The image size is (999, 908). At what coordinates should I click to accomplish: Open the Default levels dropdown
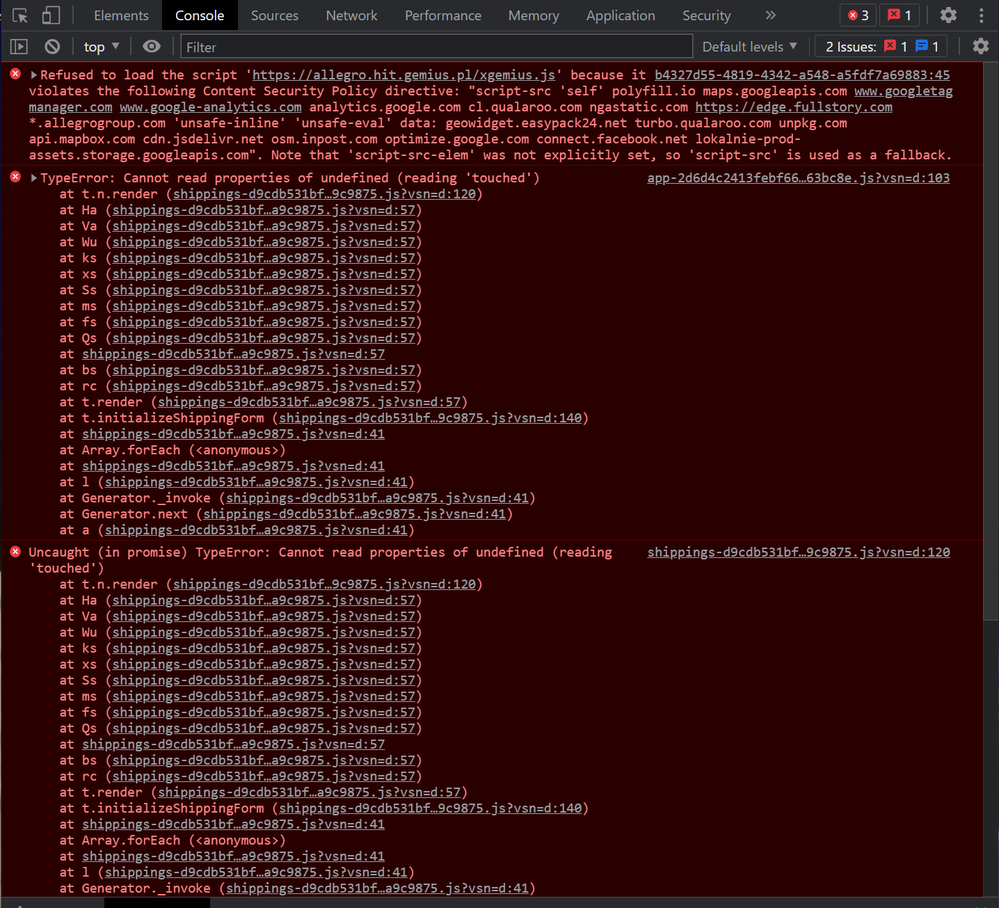click(749, 47)
